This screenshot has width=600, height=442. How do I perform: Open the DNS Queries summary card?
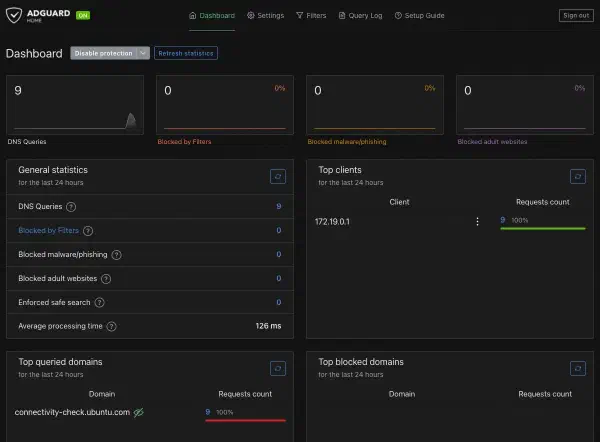[x=75, y=105]
